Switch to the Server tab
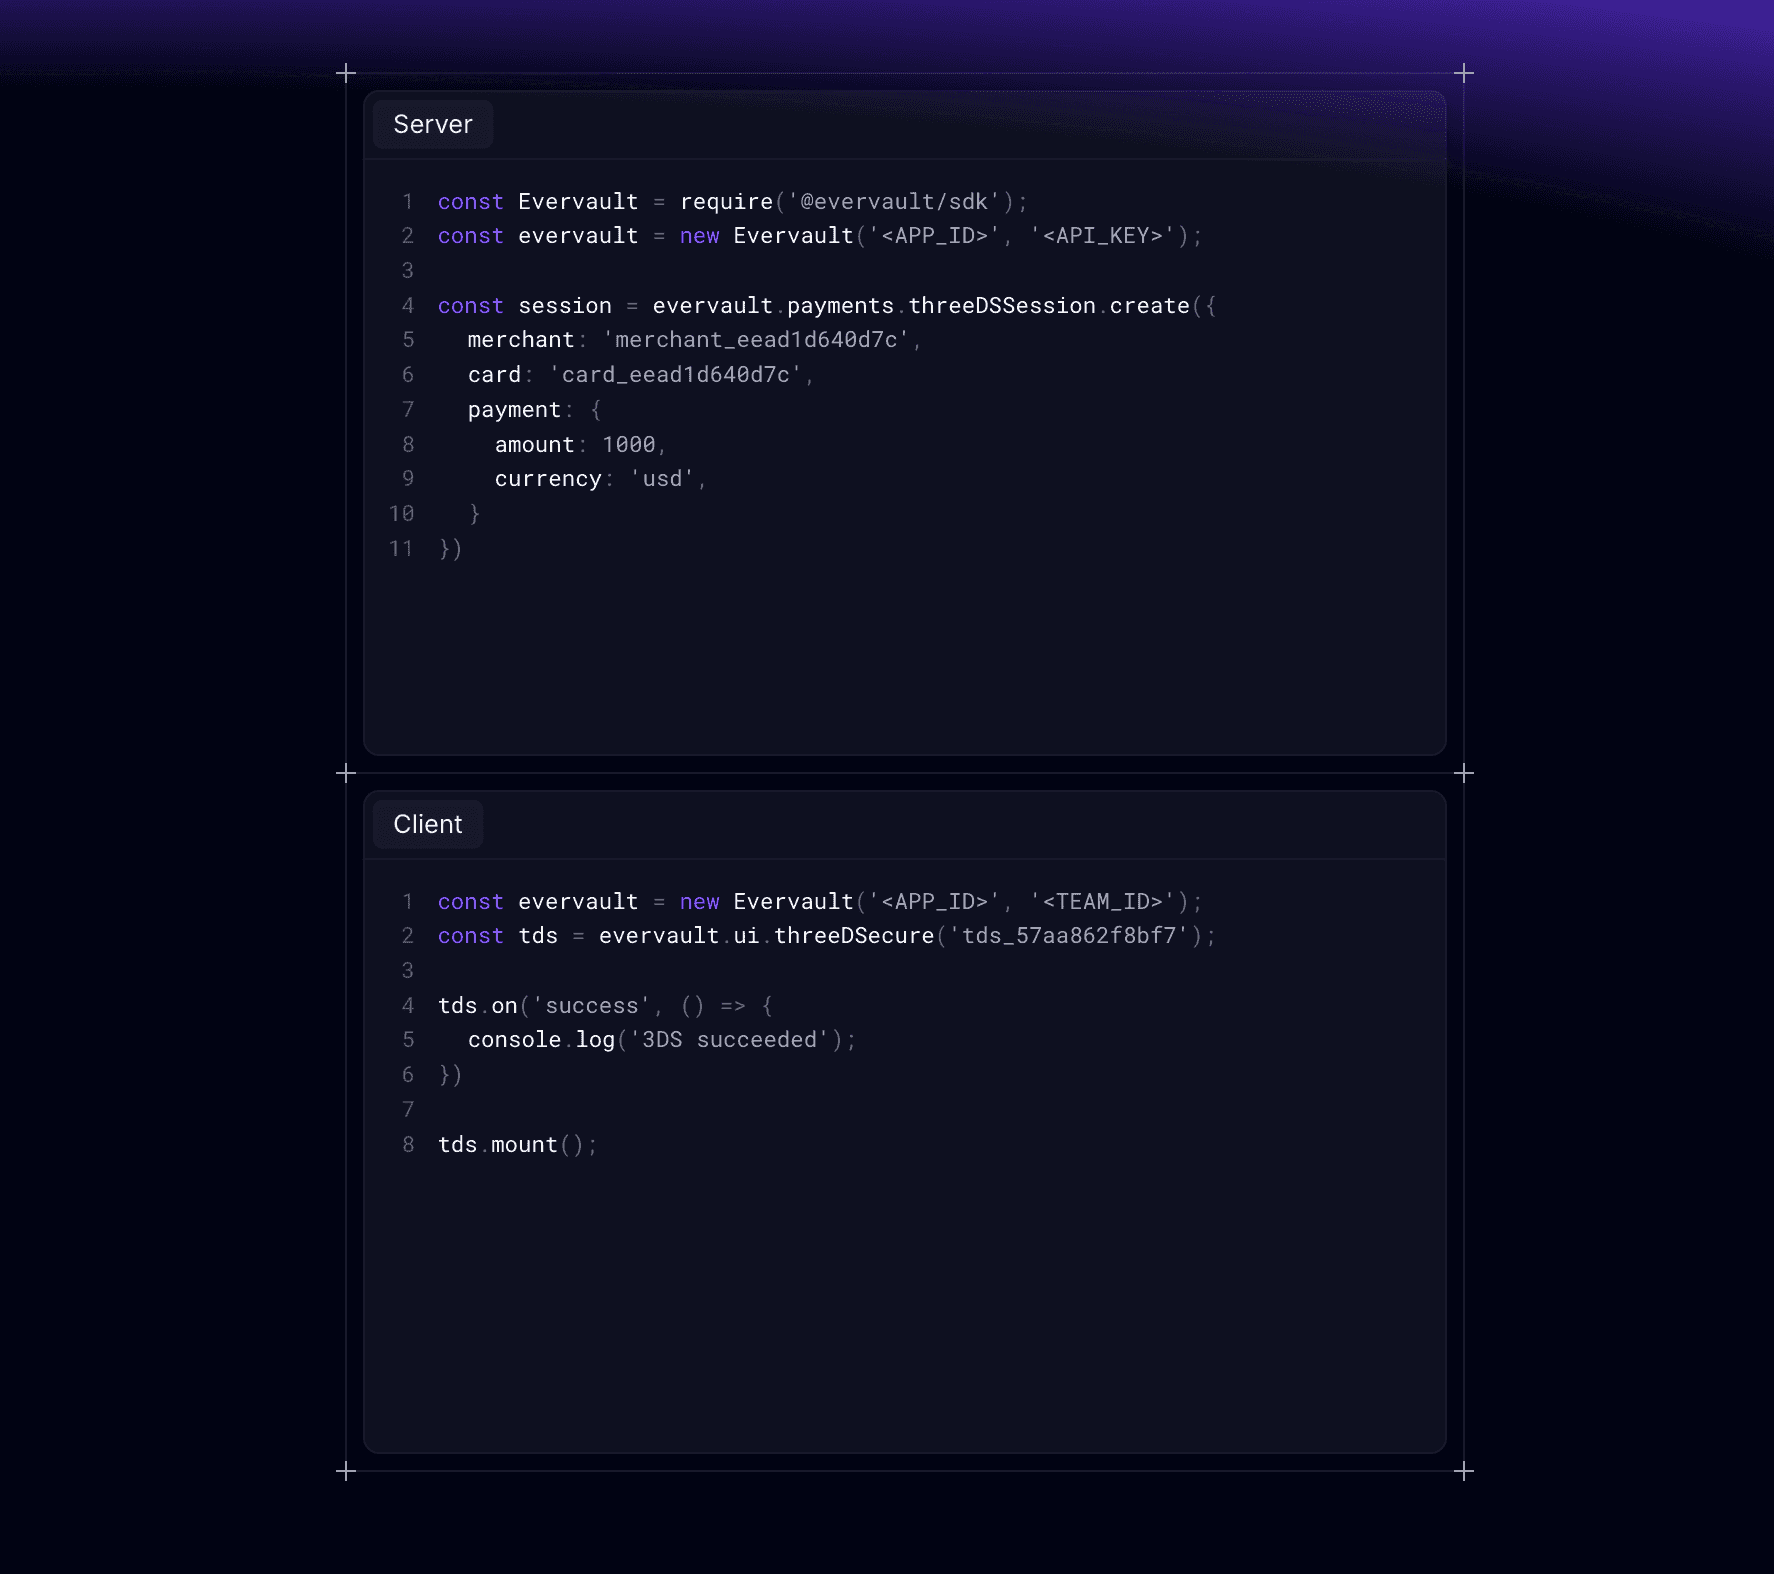Viewport: 1774px width, 1574px height. tap(432, 124)
